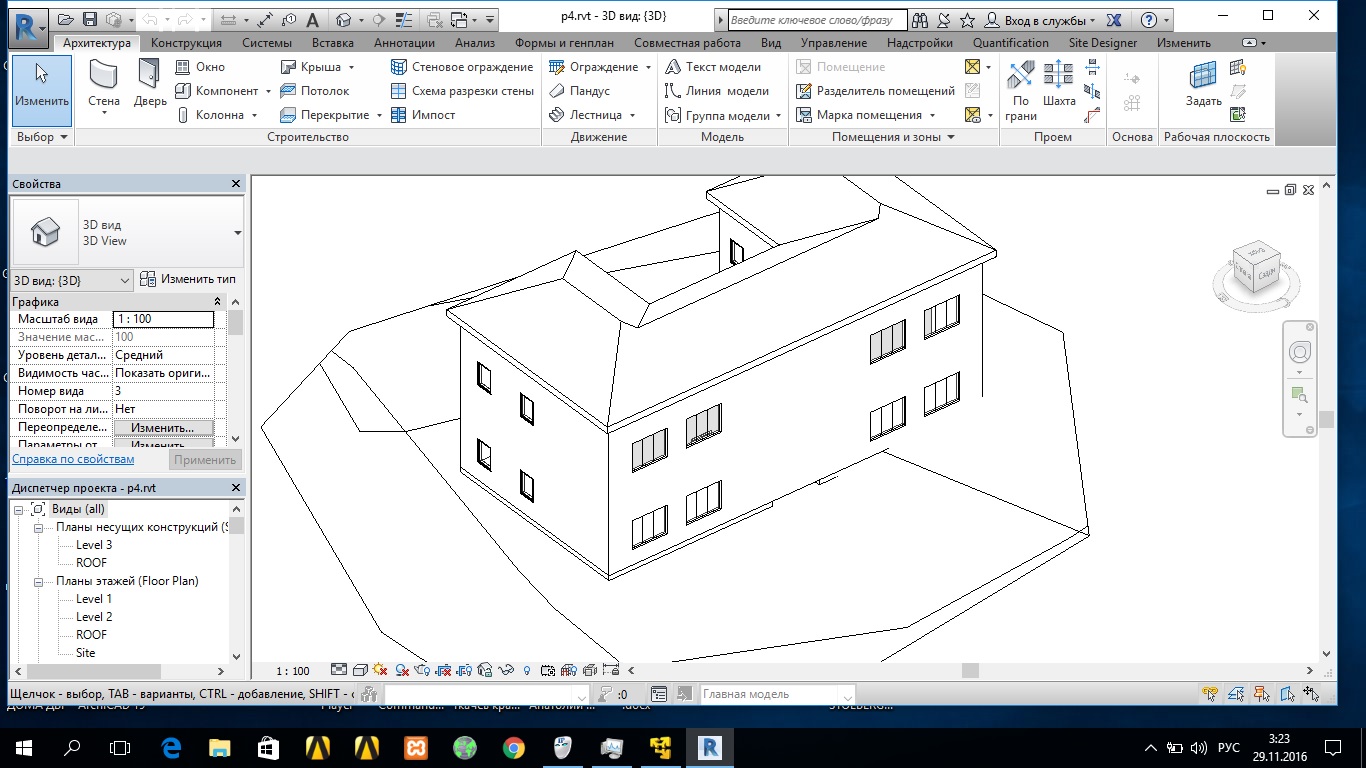
Task: Collapse Планы этажей (Floor Plan) tree node
Action: pos(39,581)
